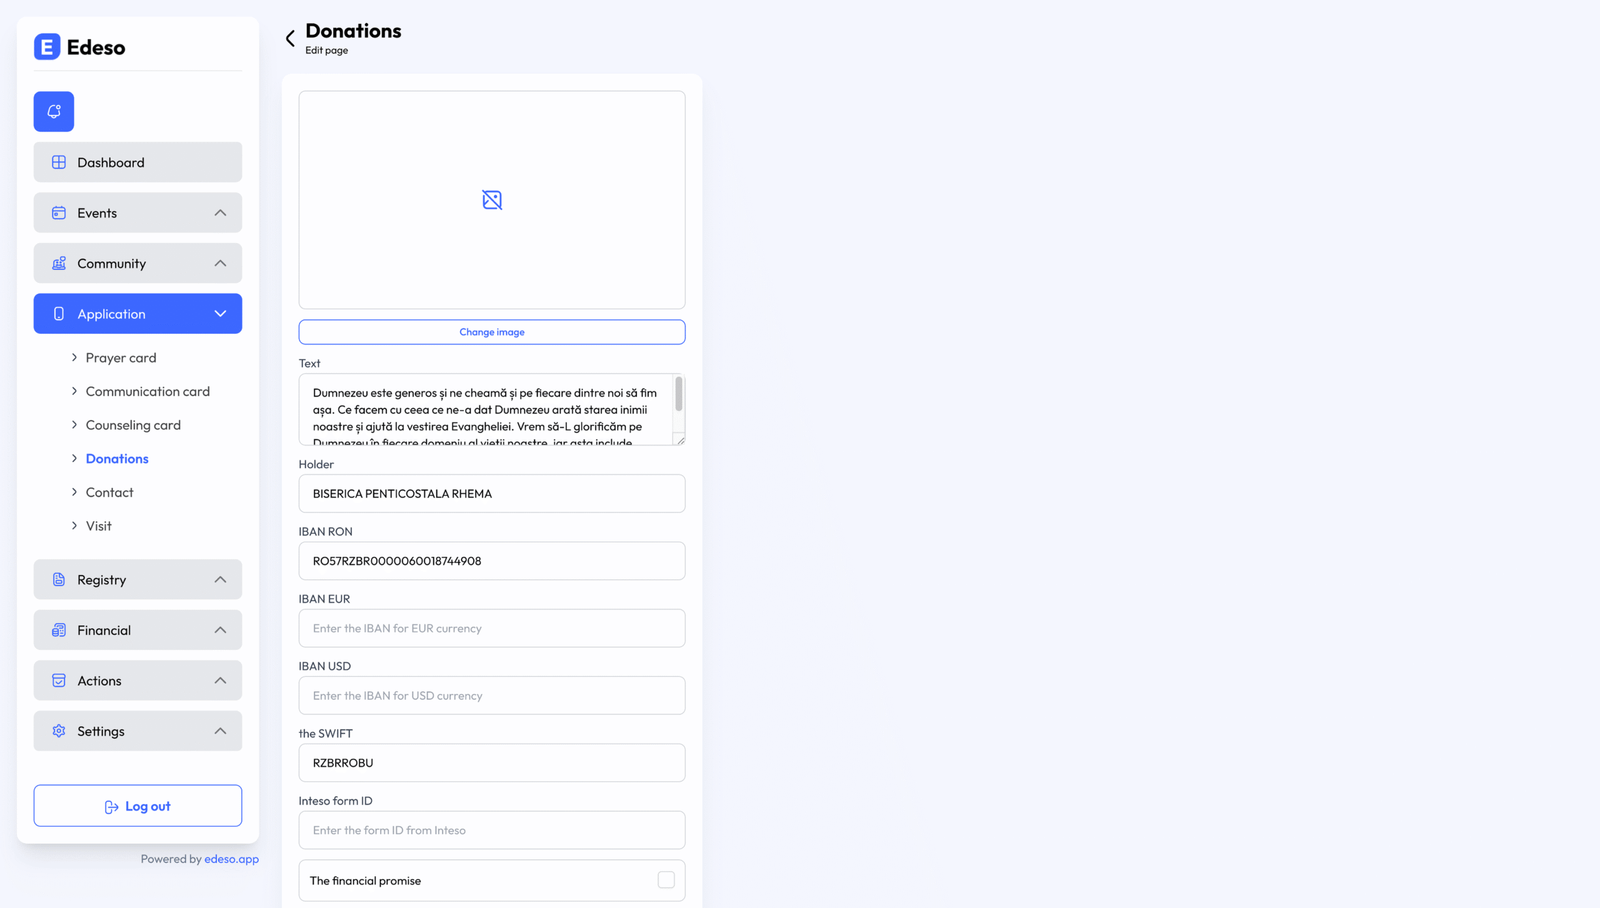Screen dimensions: 1600x908
Task: Open the Counseling card page
Action: pyautogui.click(x=133, y=425)
